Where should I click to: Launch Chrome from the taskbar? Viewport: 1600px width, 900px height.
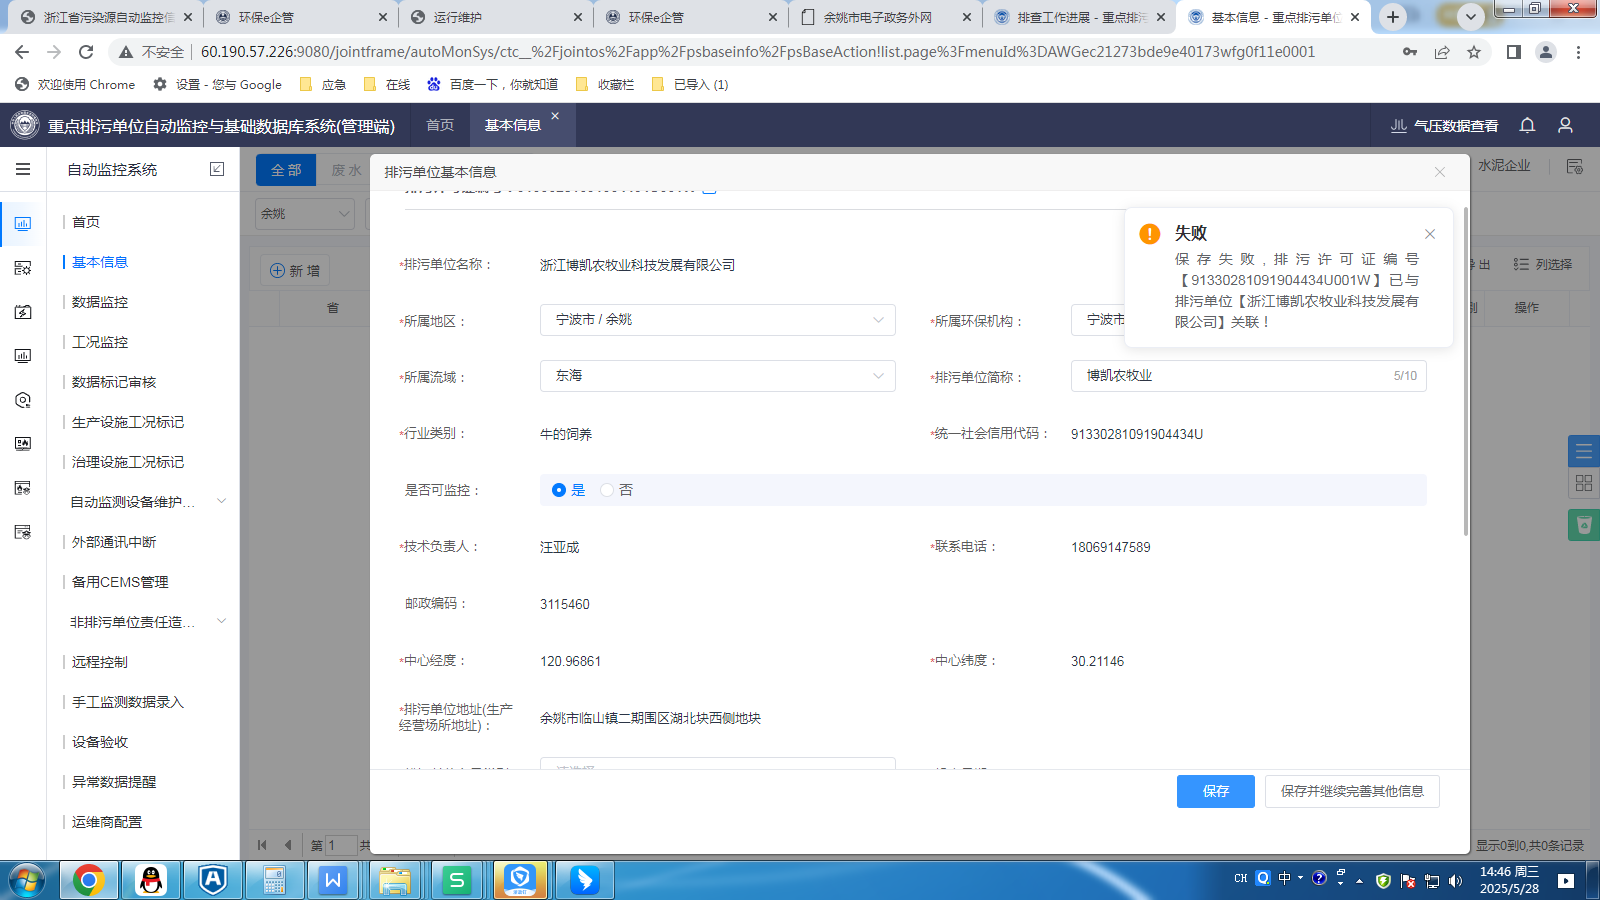tap(88, 880)
